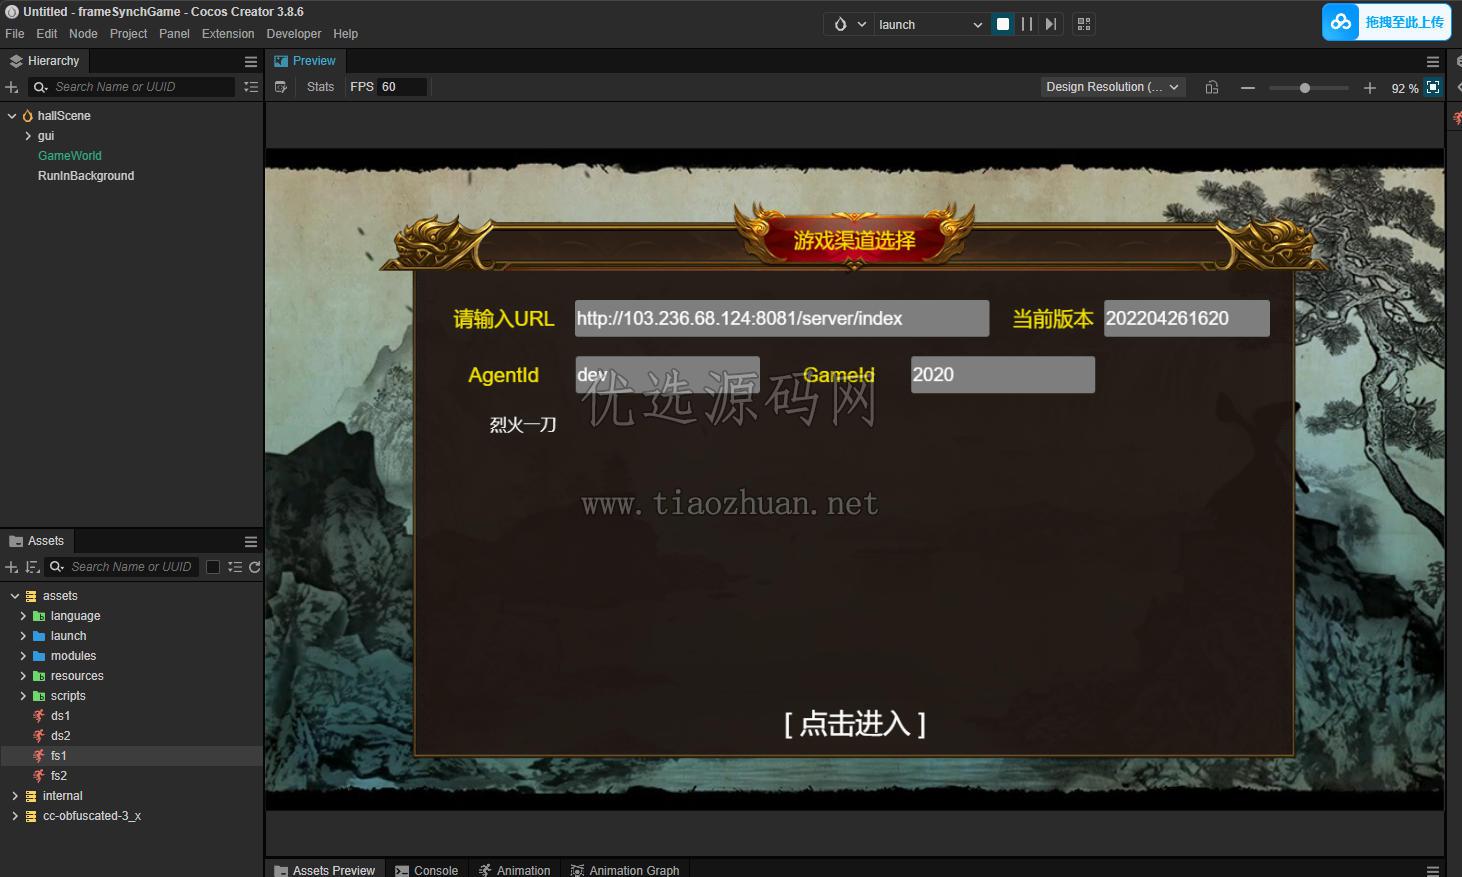Open the launch scene dropdown

pyautogui.click(x=930, y=24)
